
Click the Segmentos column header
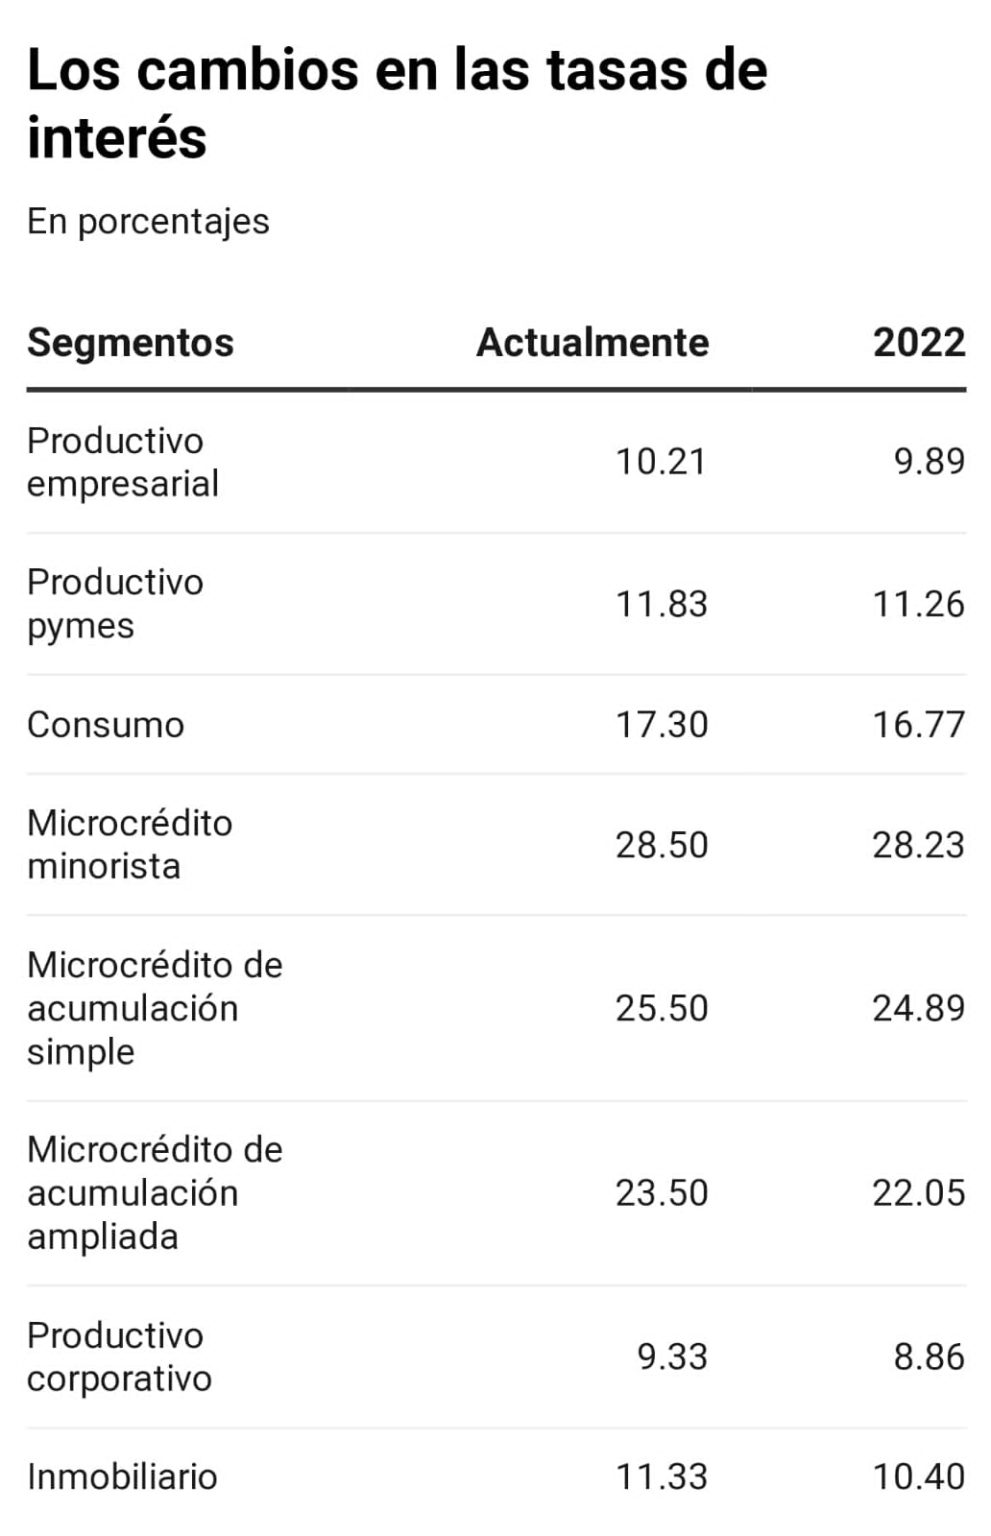[x=130, y=343]
